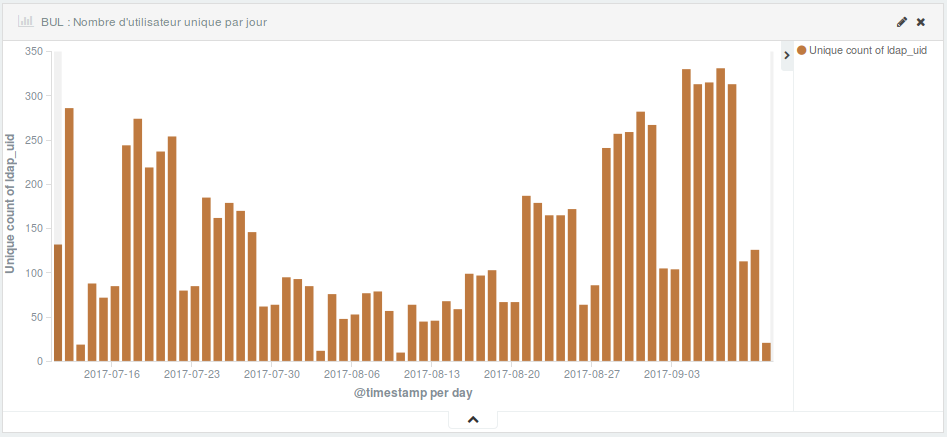This screenshot has width=947, height=437.
Task: Click the 2017-07-16 date label on x-axis
Action: pyautogui.click(x=112, y=374)
